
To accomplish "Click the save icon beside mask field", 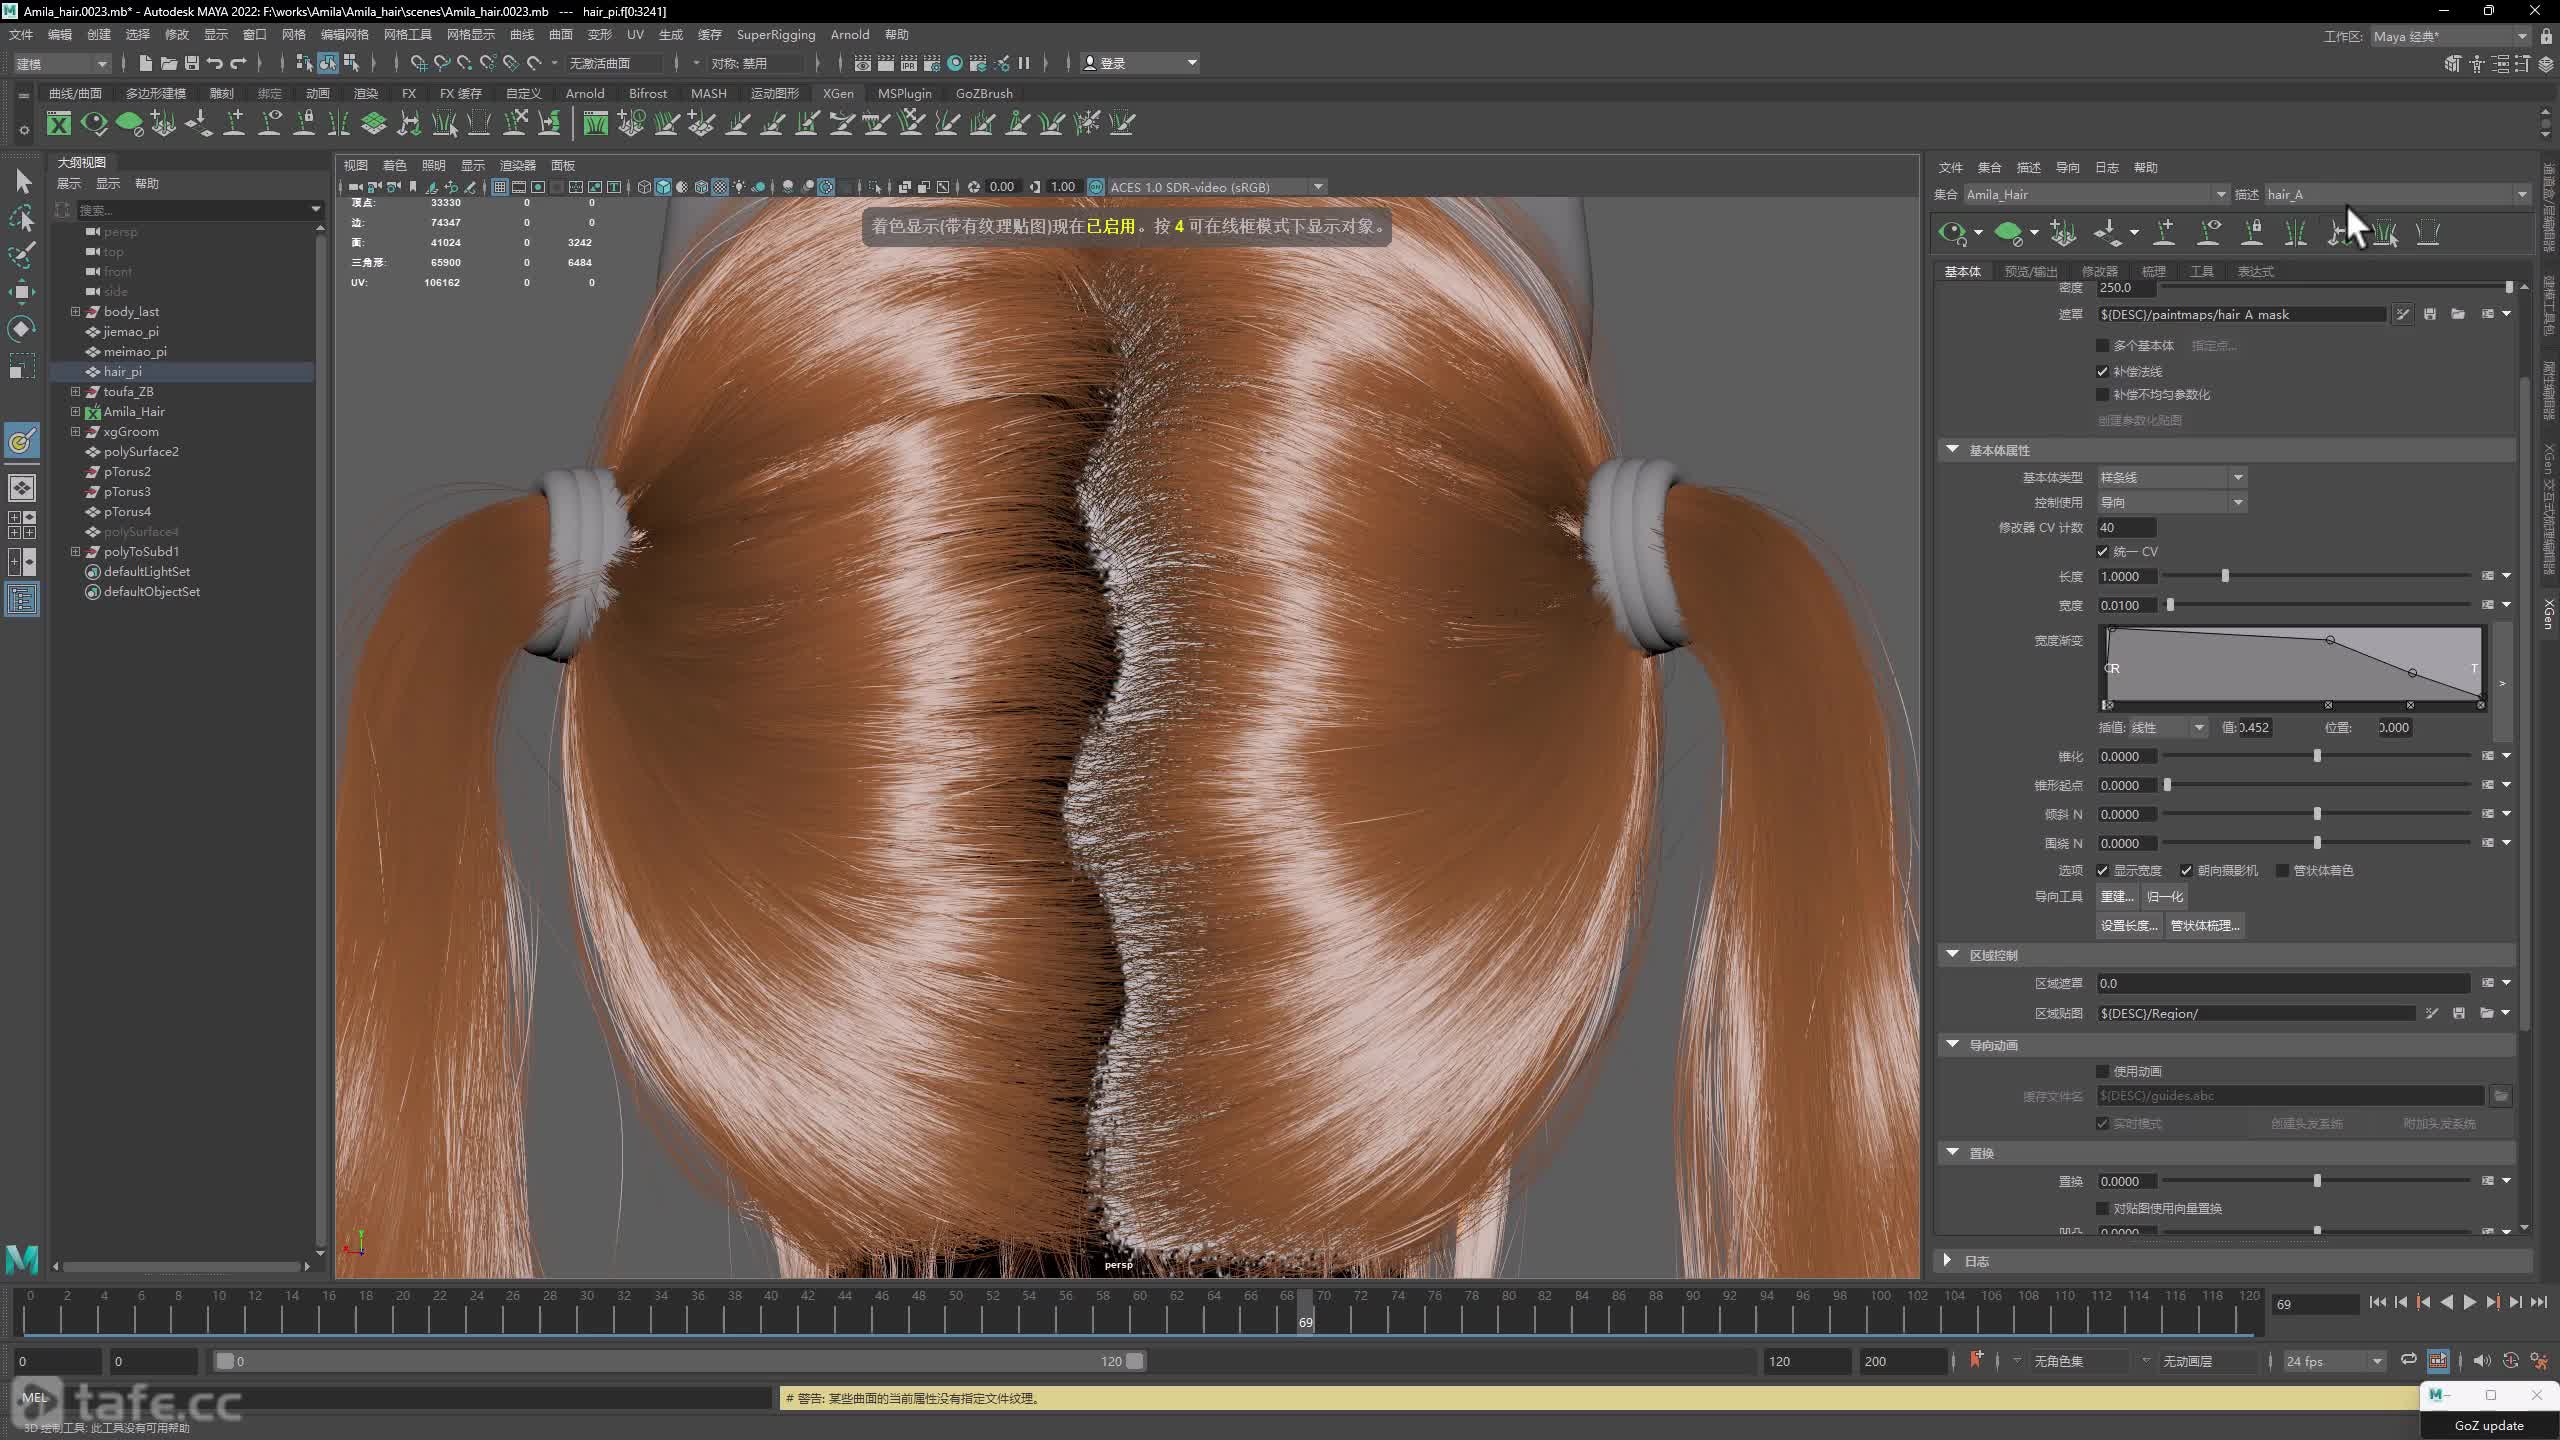I will [x=2430, y=314].
